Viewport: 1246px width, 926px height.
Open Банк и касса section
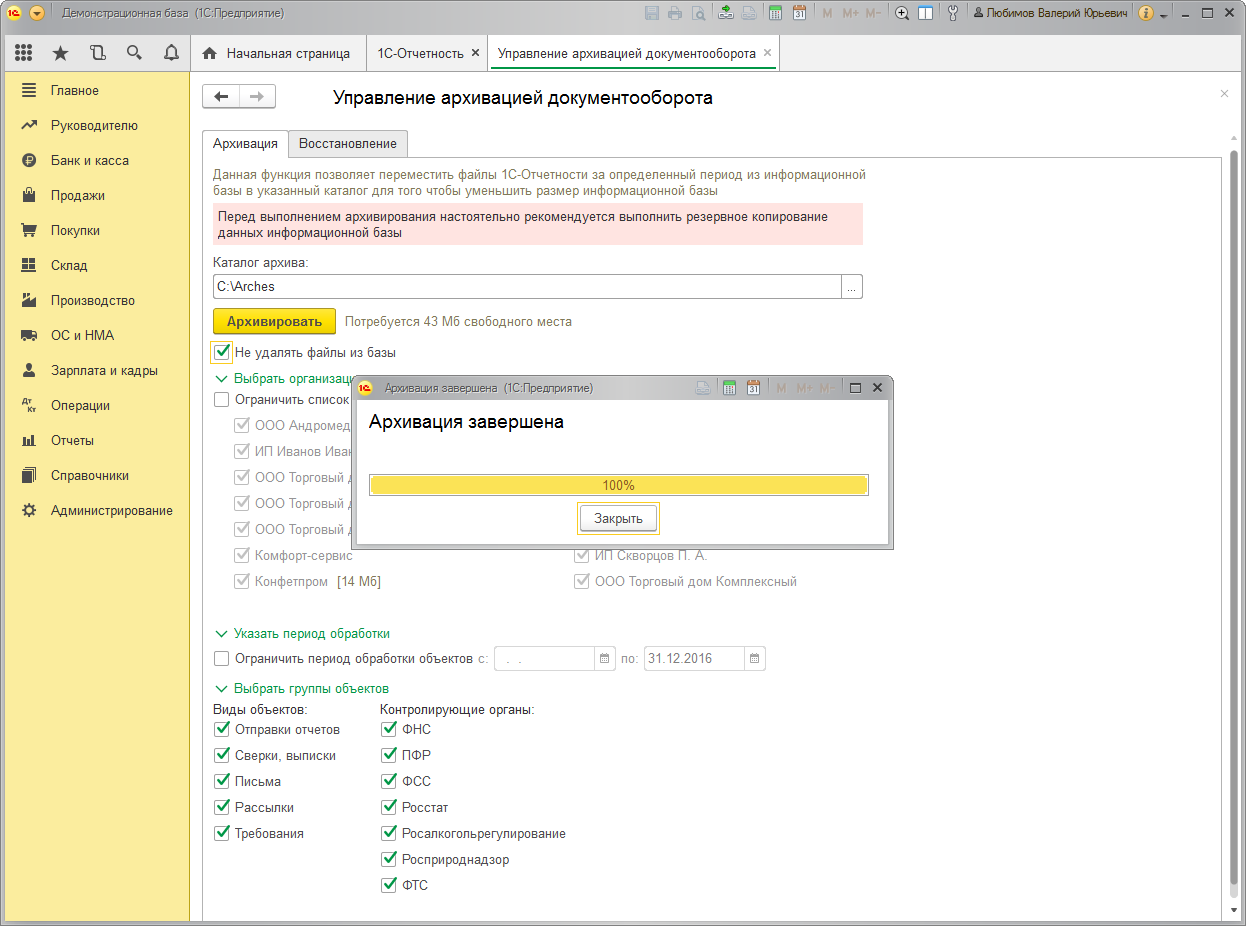90,160
